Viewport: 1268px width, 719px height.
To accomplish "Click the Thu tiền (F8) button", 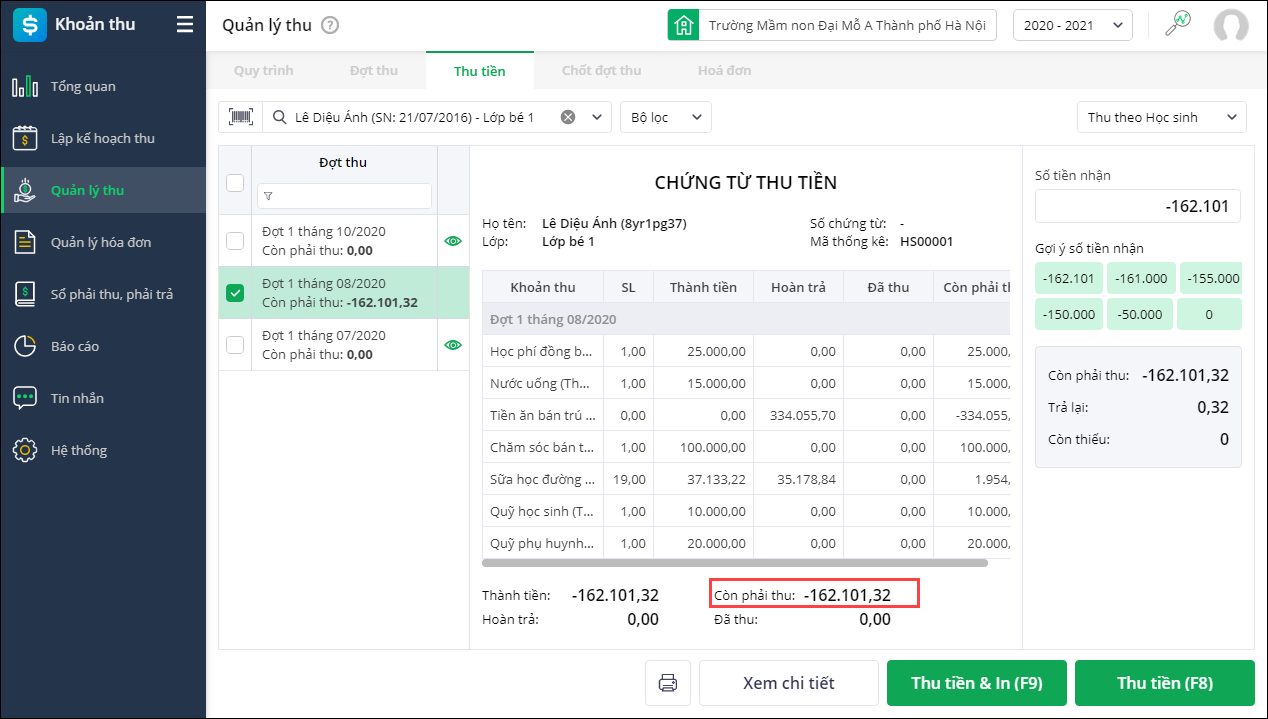I will [x=1164, y=683].
